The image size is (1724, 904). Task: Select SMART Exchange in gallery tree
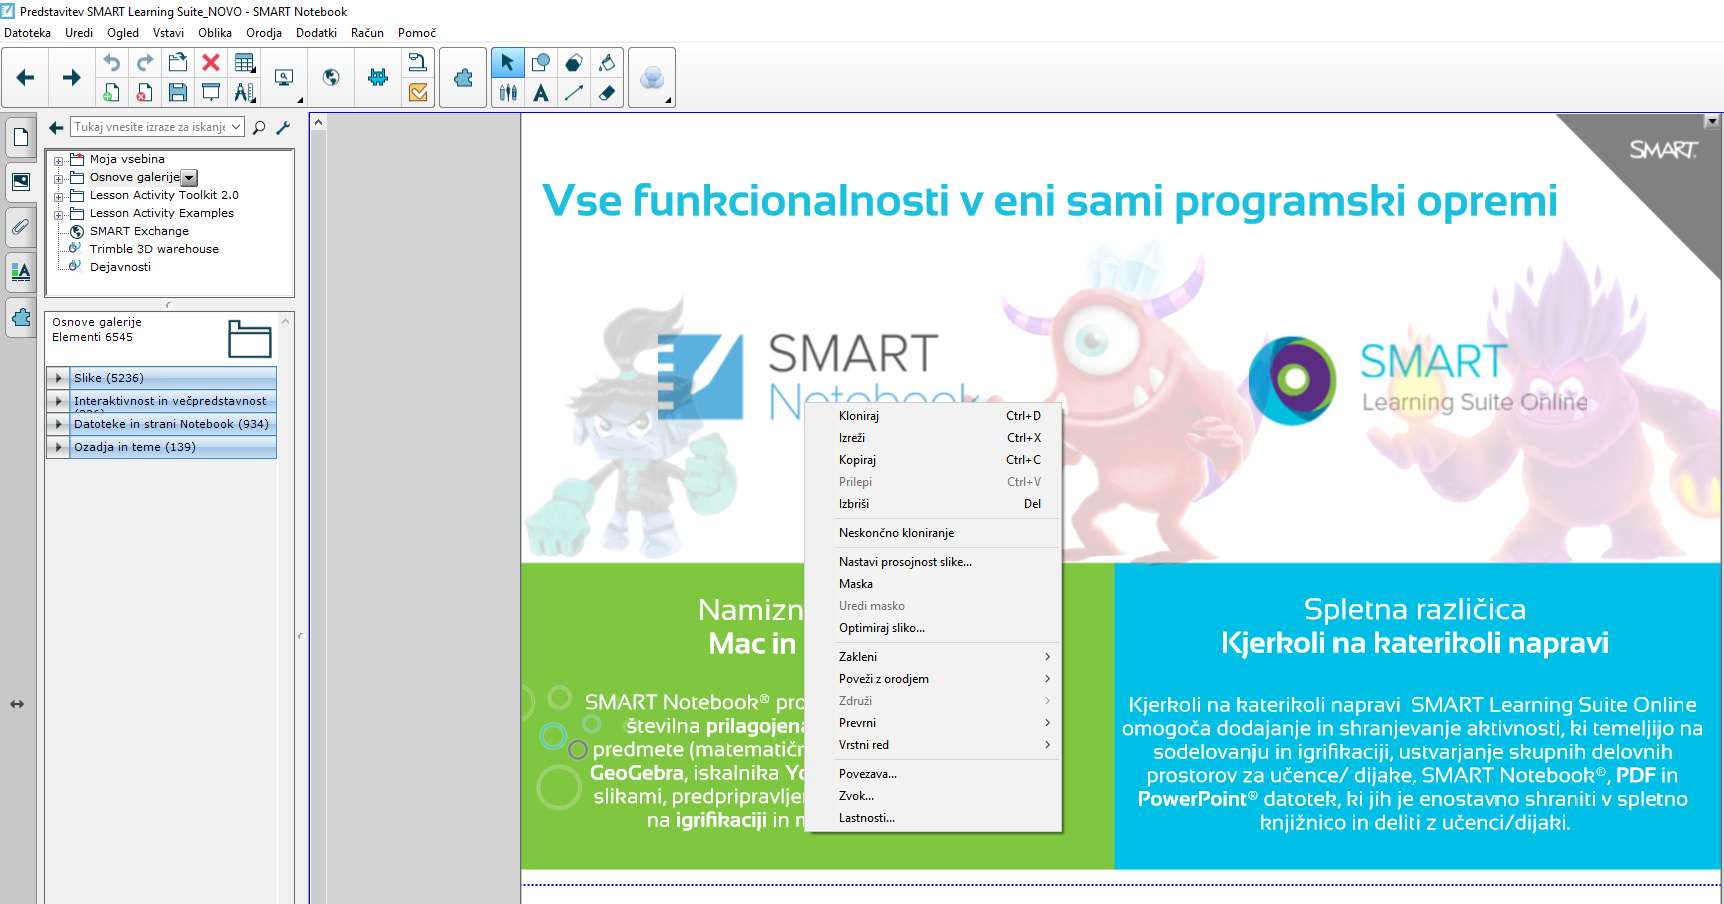coord(139,231)
